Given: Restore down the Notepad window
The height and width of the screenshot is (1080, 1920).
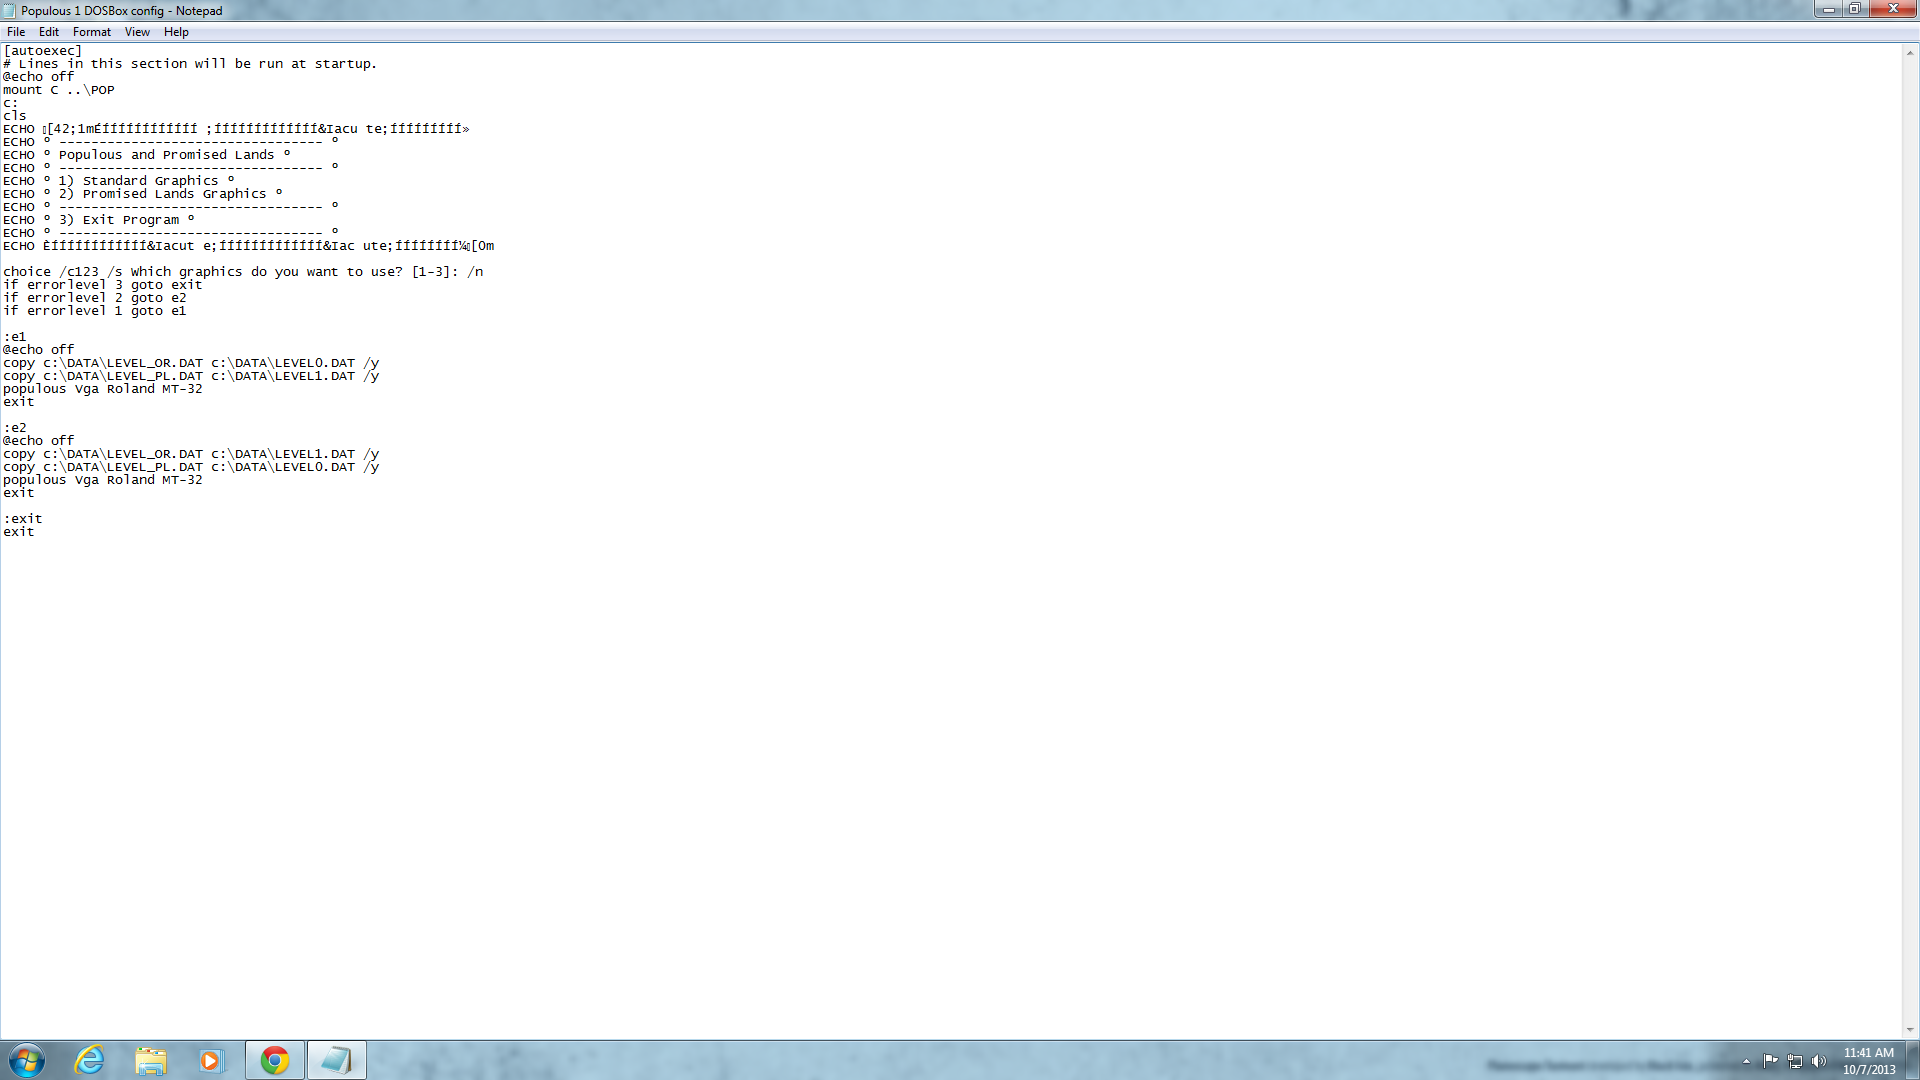Looking at the screenshot, I should tap(1855, 9).
